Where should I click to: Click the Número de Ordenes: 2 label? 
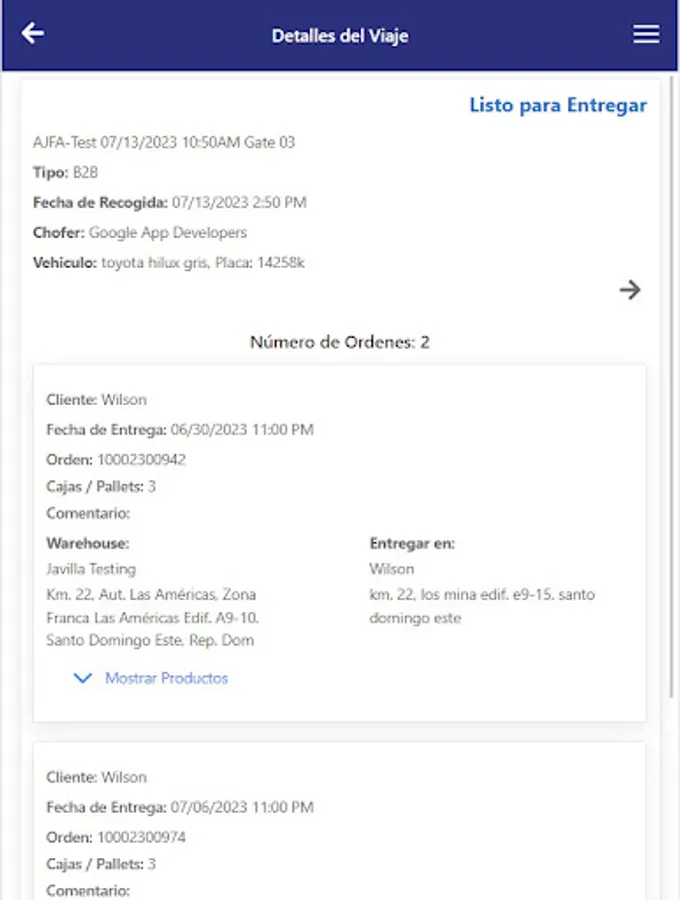(340, 342)
